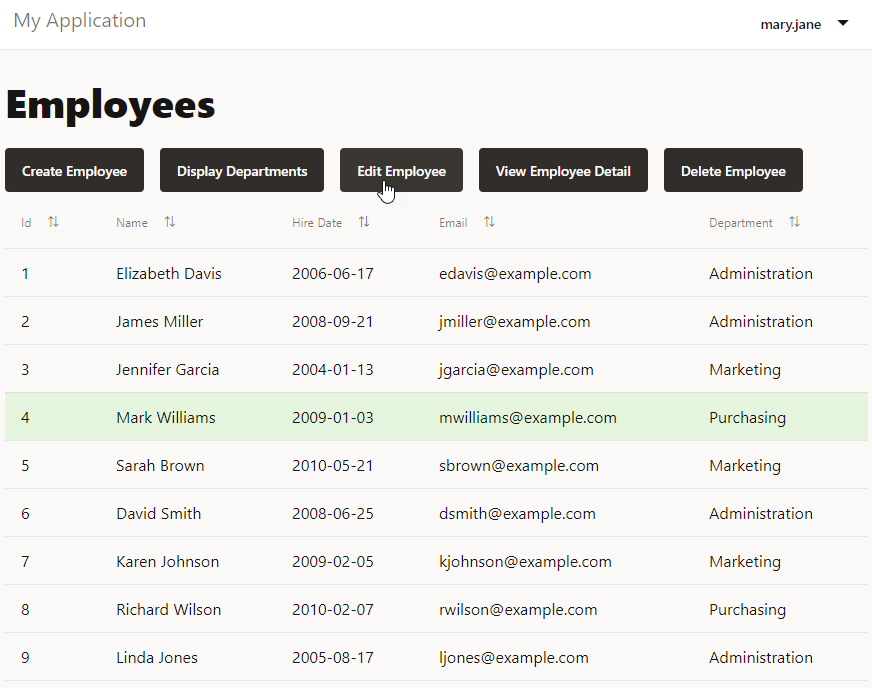Click the Linda Jones name link
The width and height of the screenshot is (872, 688).
click(156, 657)
